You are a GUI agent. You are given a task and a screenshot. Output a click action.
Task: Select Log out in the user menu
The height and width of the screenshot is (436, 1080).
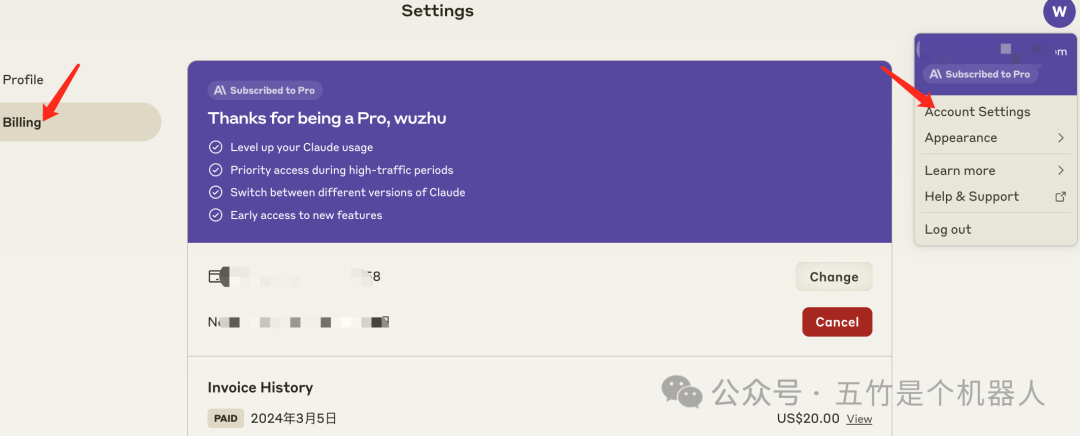coord(947,229)
